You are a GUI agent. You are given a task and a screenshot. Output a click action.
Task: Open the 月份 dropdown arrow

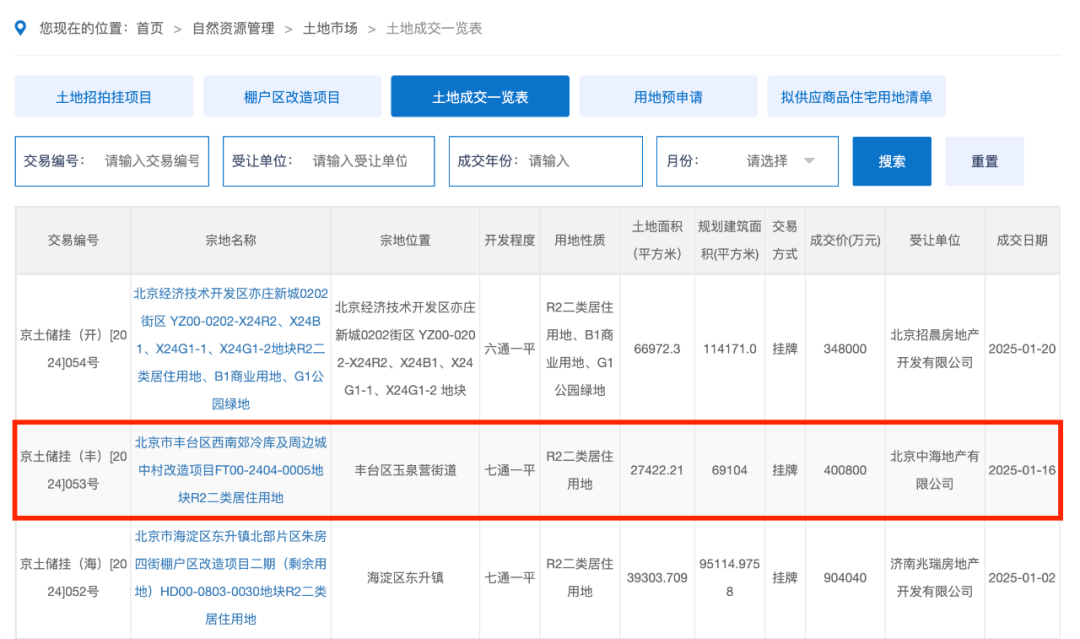point(809,161)
